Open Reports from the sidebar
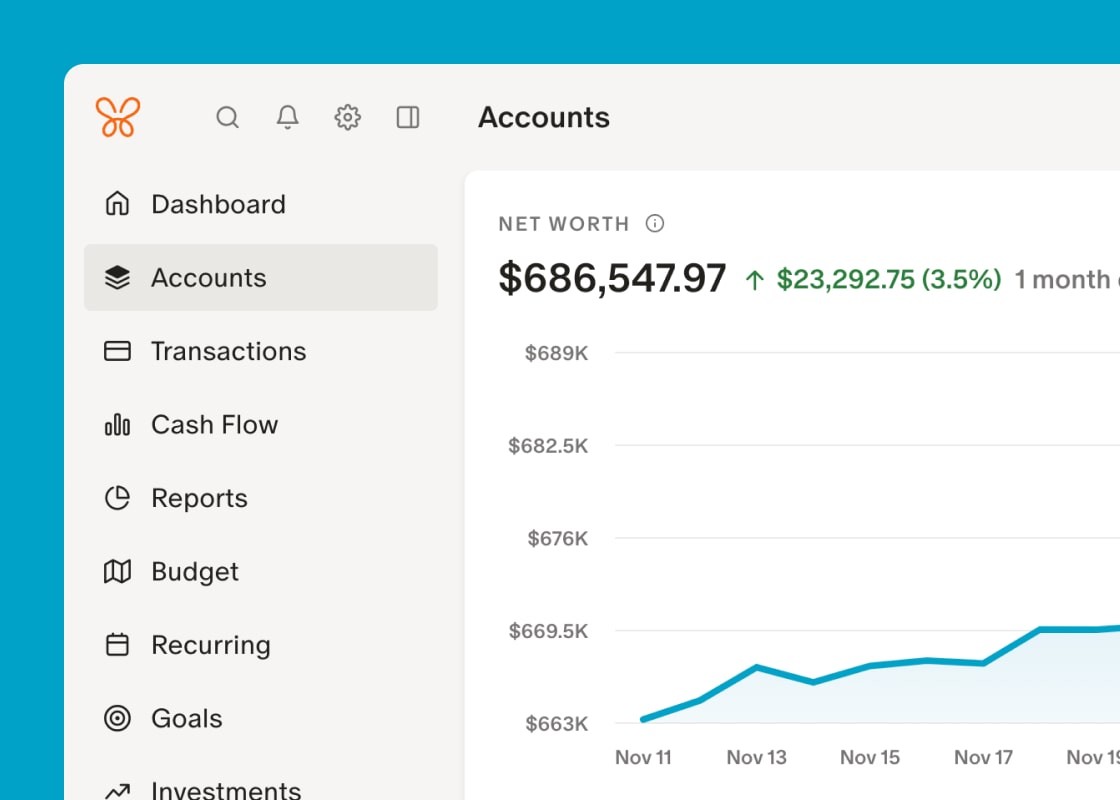 [x=261, y=498]
